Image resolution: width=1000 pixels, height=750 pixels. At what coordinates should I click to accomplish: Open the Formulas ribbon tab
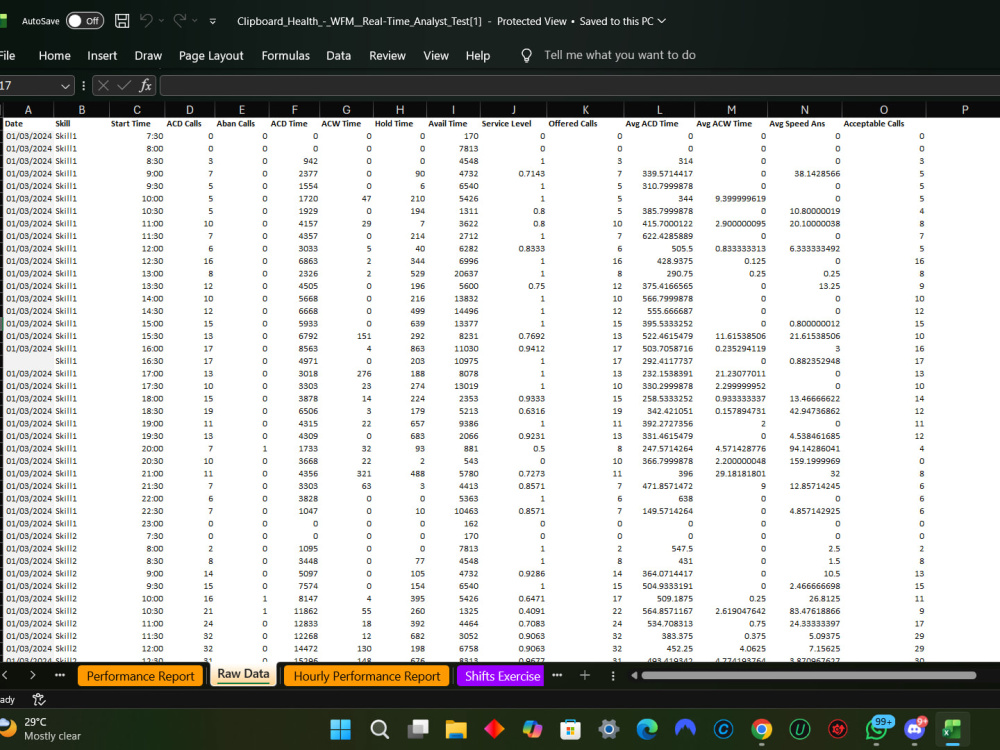point(285,55)
